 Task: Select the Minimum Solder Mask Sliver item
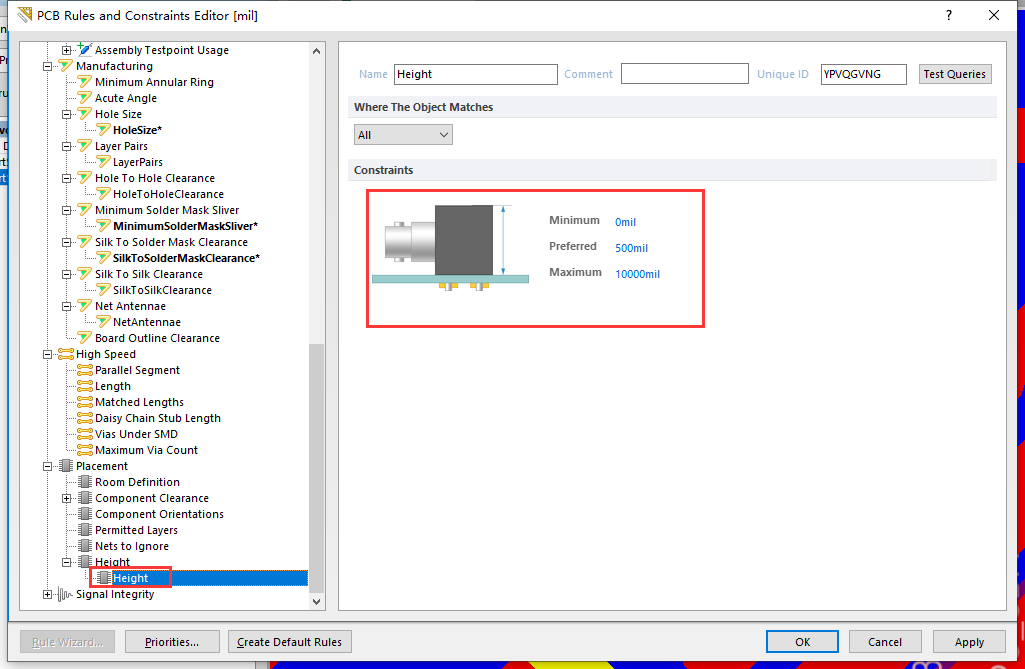click(x=167, y=210)
